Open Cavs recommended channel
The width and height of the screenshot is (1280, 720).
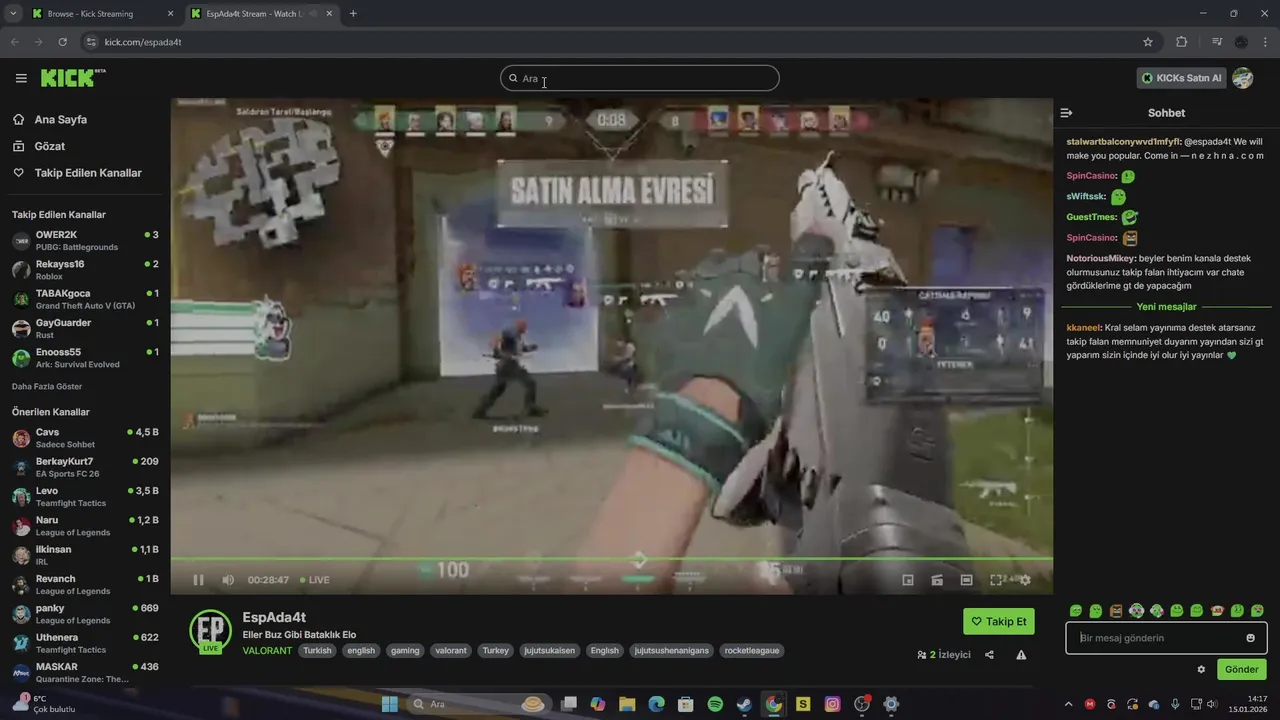(x=85, y=438)
